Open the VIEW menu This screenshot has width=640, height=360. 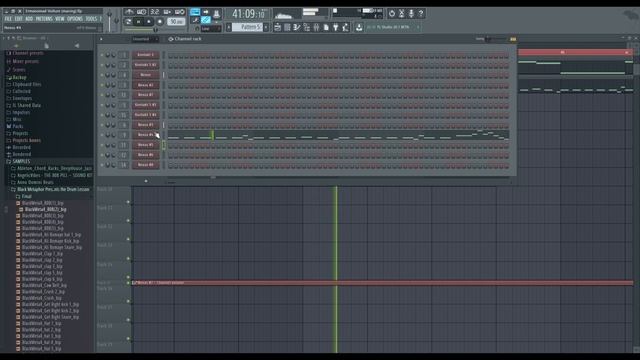pyautogui.click(x=60, y=19)
